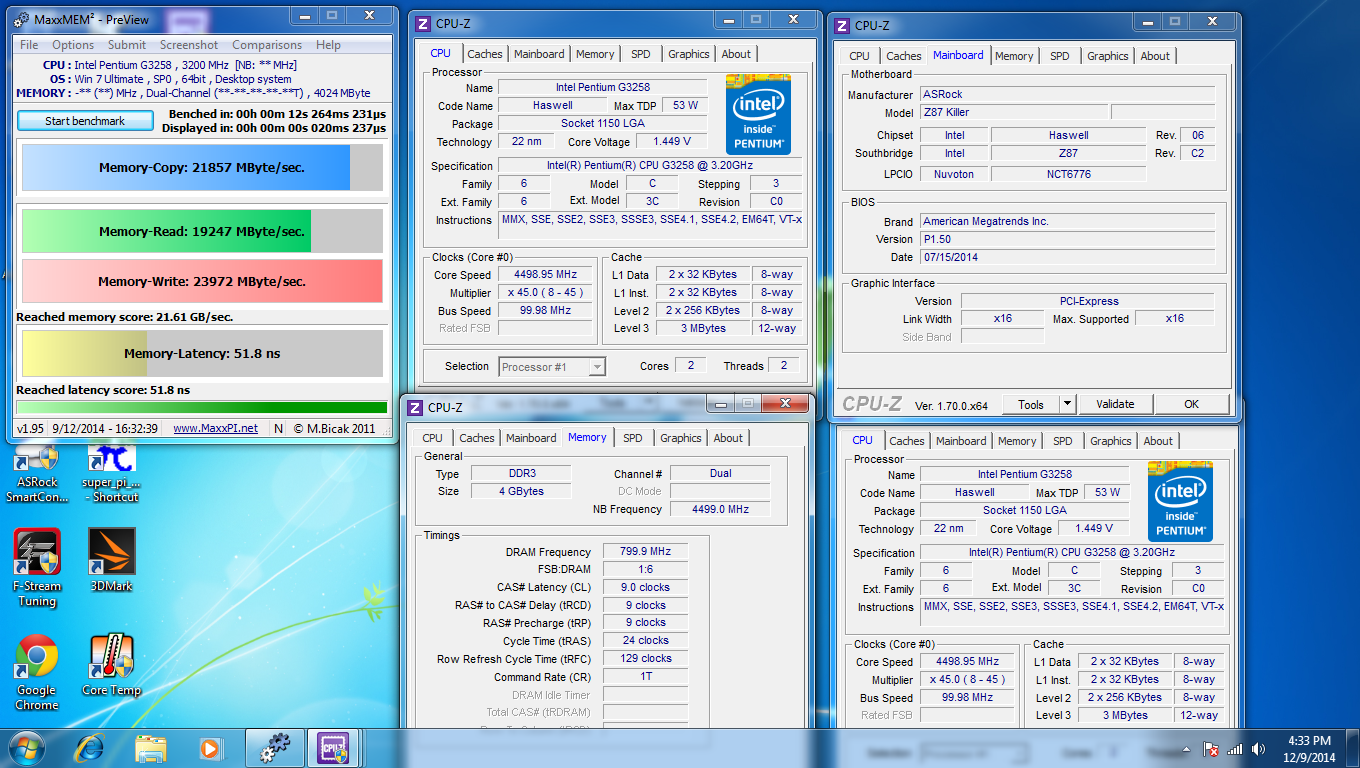Screen dimensions: 1360x768
Task: Open Core Temp desktop icon
Action: [111, 665]
